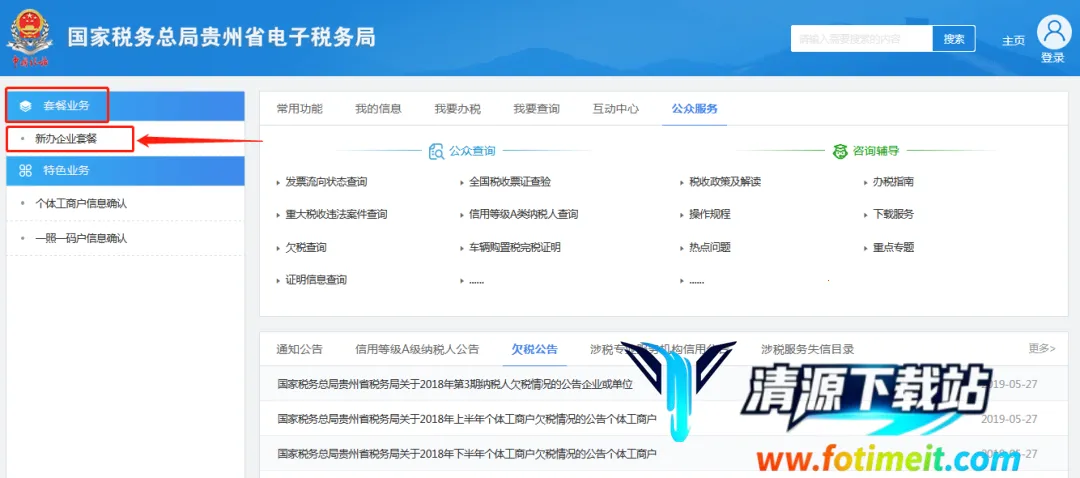This screenshot has width=1080, height=478.
Task: Click the site title 国家税务总局贵州省电子税务局
Action: pyautogui.click(x=221, y=37)
